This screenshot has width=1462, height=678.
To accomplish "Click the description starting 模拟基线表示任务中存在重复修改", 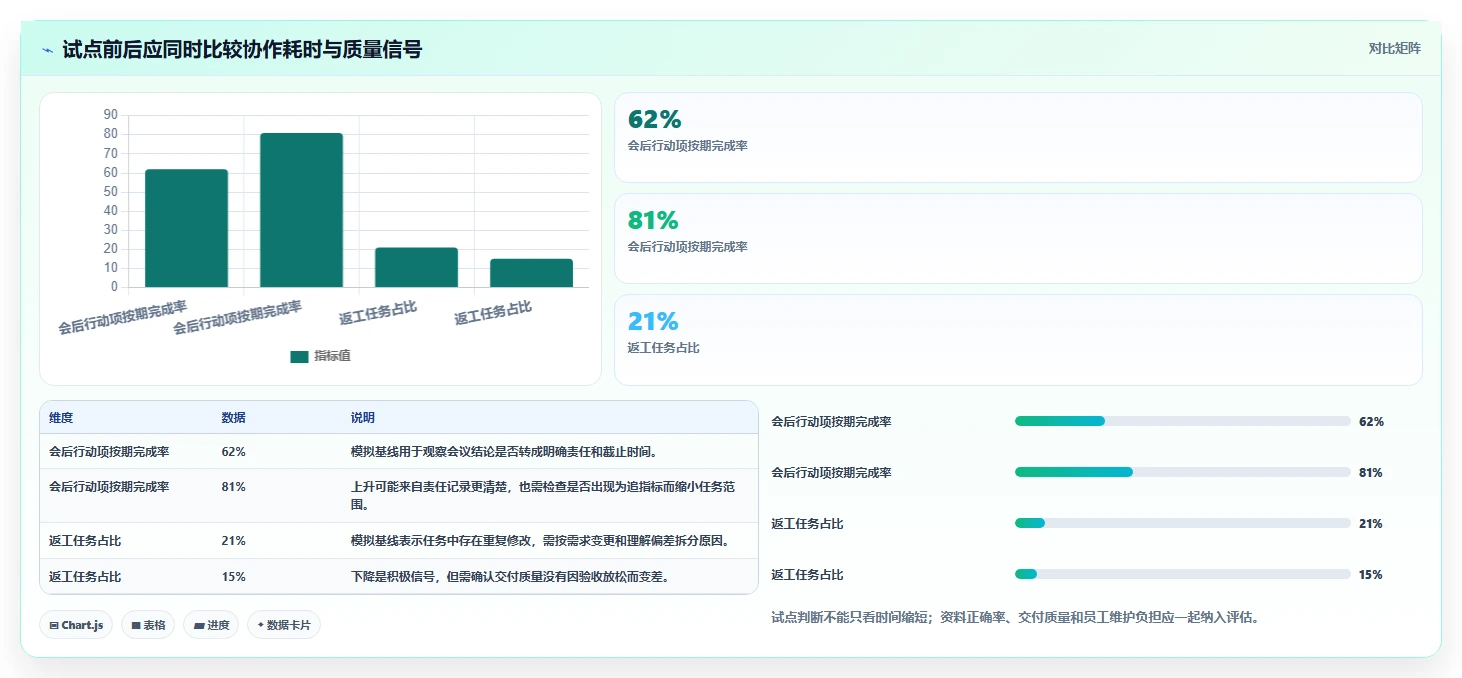I will click(x=540, y=541).
